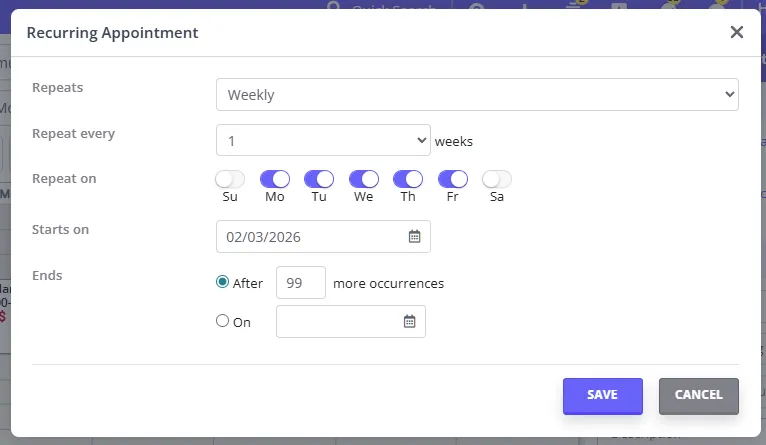Expand the Repeat every weeks dropdown
The image size is (766, 445).
tap(323, 140)
